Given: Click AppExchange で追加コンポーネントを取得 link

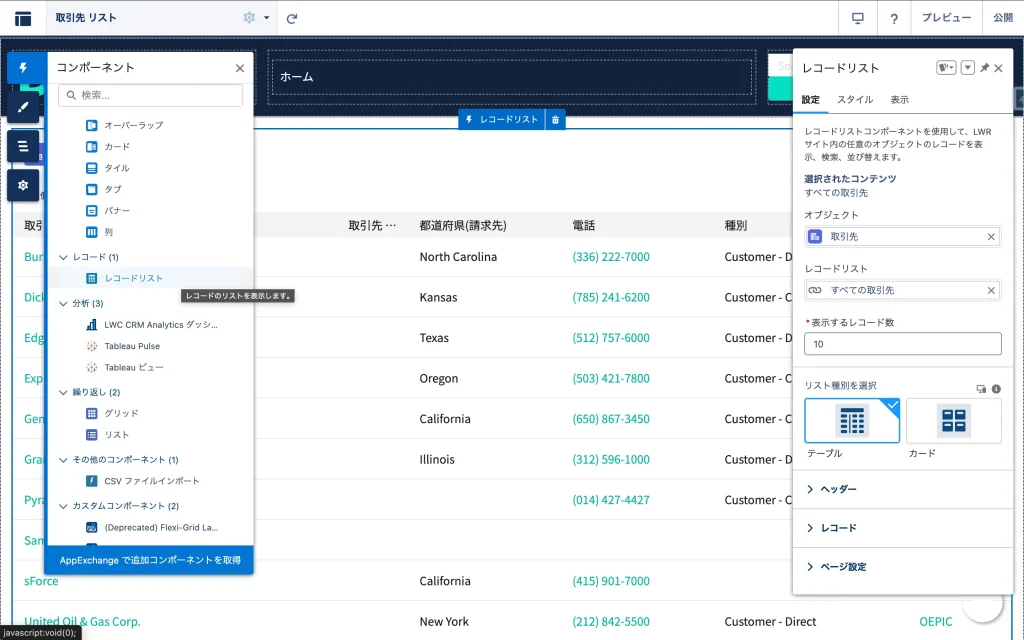Looking at the screenshot, I should 150,560.
